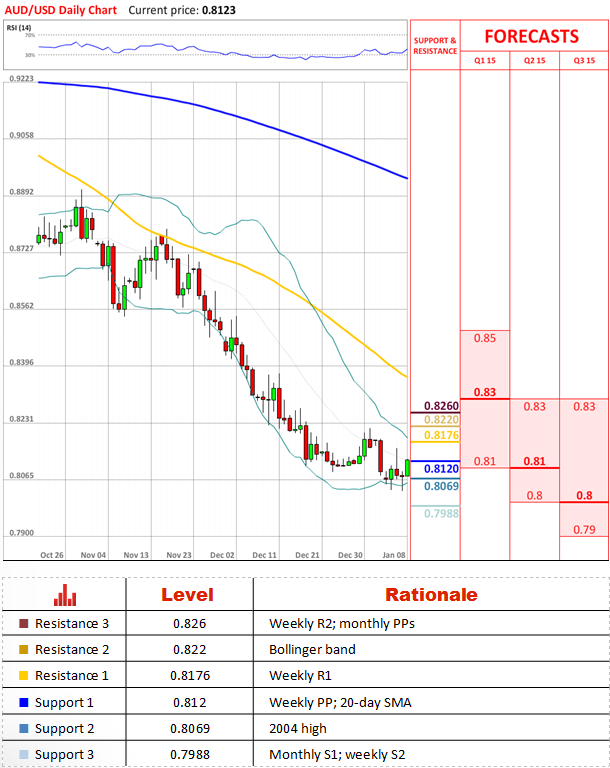Click the 0.8220 resistance level label
The image size is (610, 768).
pos(441,419)
